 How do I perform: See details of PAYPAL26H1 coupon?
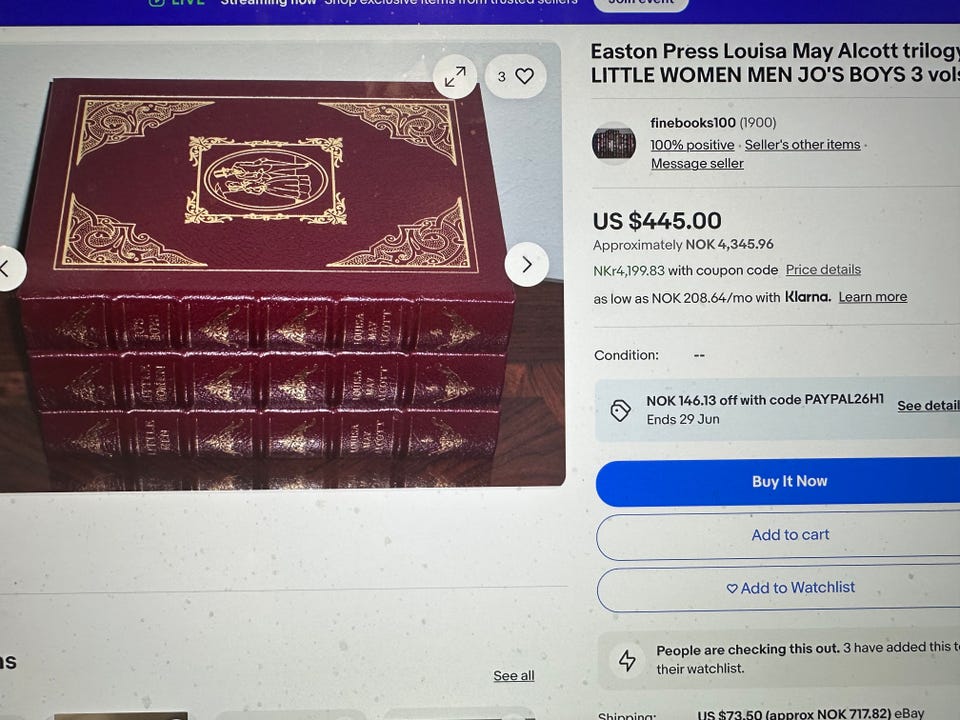pyautogui.click(x=928, y=405)
